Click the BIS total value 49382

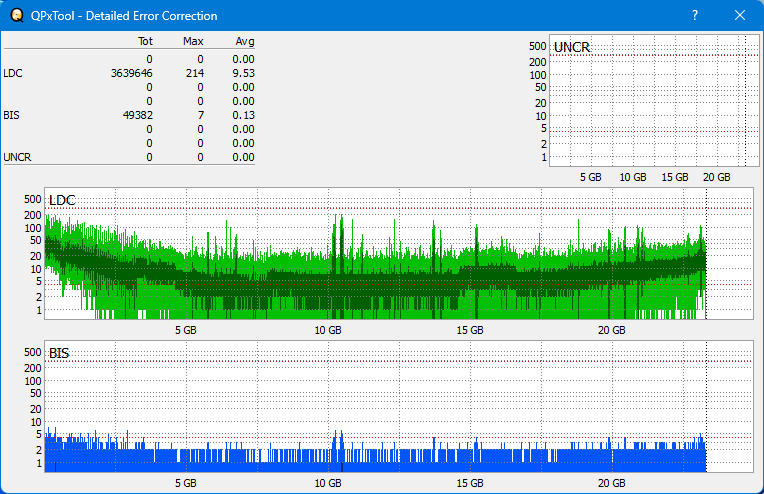point(136,115)
